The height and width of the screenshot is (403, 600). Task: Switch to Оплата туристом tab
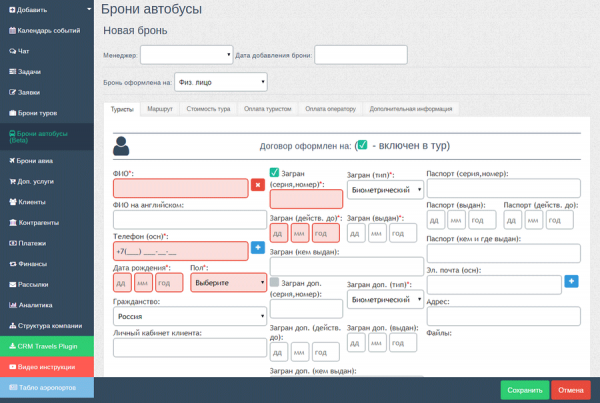pyautogui.click(x=268, y=109)
